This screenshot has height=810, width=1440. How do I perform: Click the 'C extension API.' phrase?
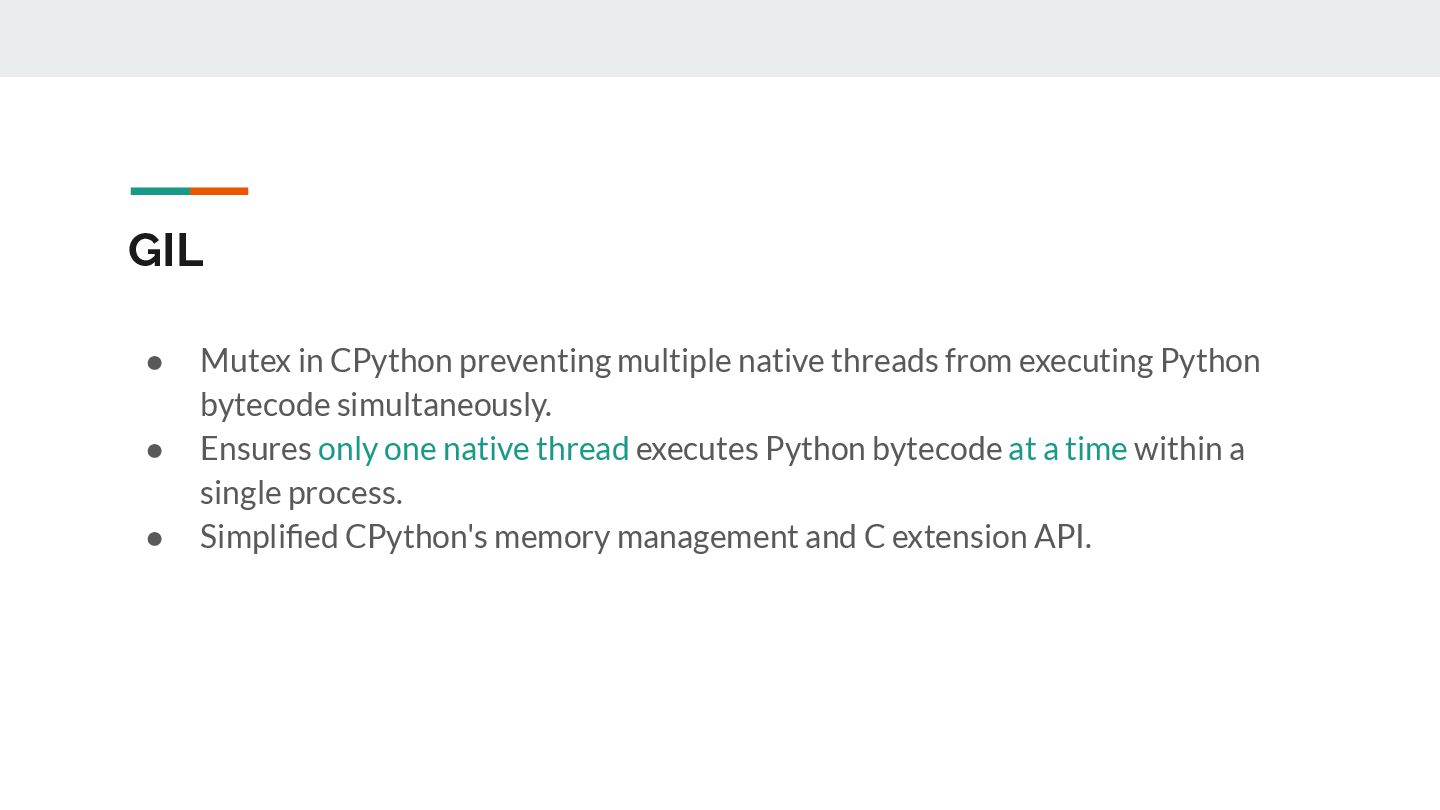coord(977,537)
